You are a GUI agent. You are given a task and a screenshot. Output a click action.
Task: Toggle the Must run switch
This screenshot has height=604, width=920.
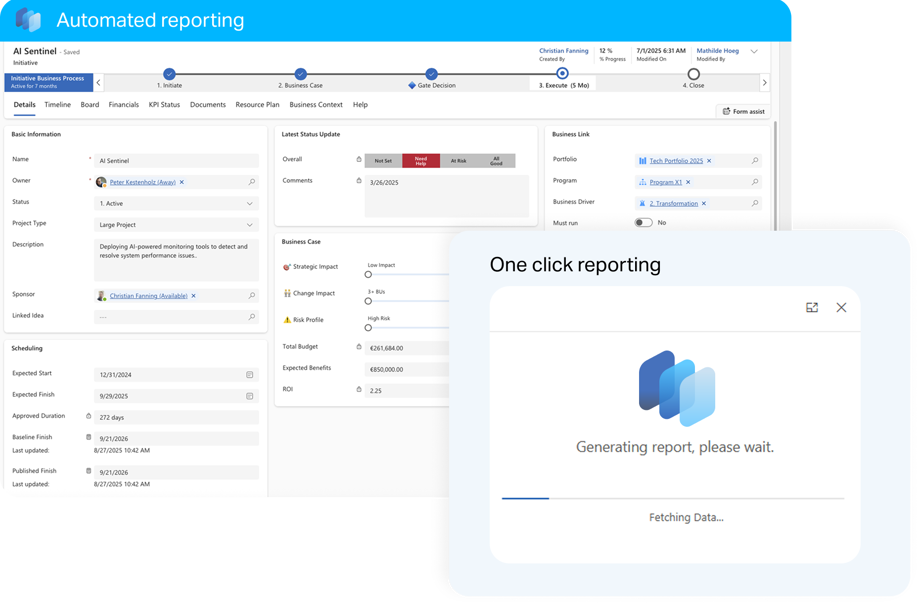click(x=643, y=223)
